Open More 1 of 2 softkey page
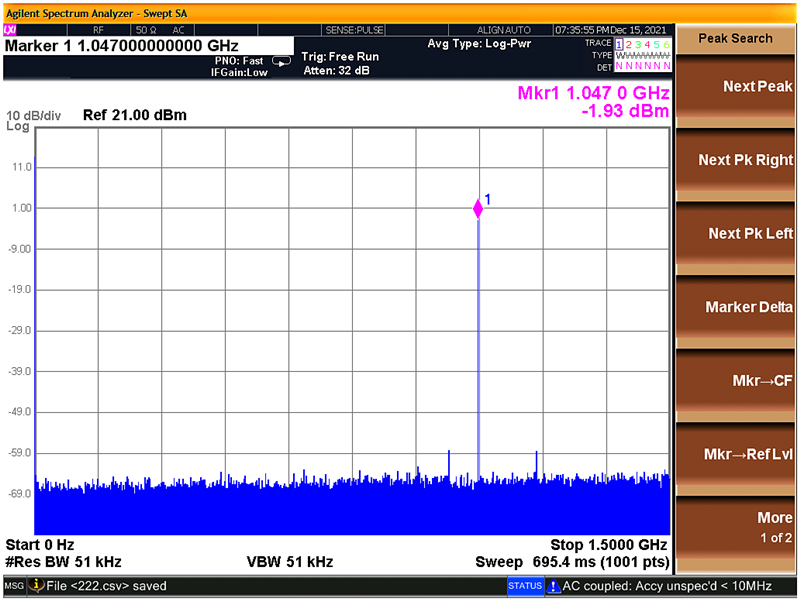Screen dimensions: 800x601 tap(736, 526)
